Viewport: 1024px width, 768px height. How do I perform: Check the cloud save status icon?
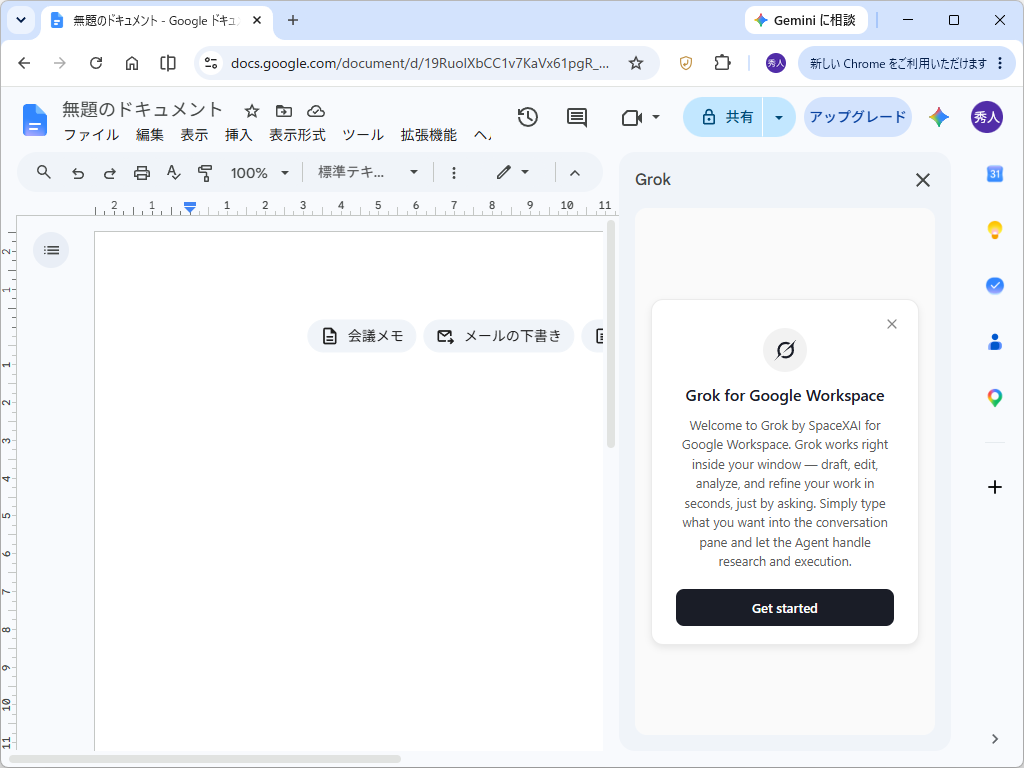pos(316,111)
